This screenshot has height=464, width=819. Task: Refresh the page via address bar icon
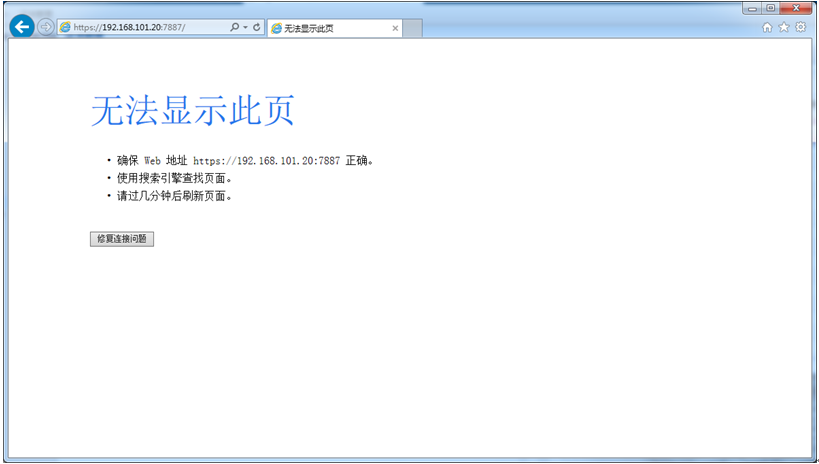tap(256, 27)
